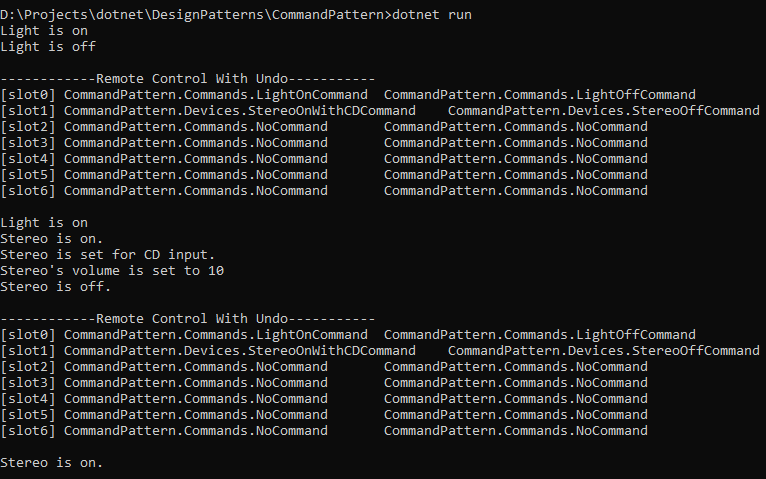Click the [slot4] label in the first listing

tap(28, 159)
